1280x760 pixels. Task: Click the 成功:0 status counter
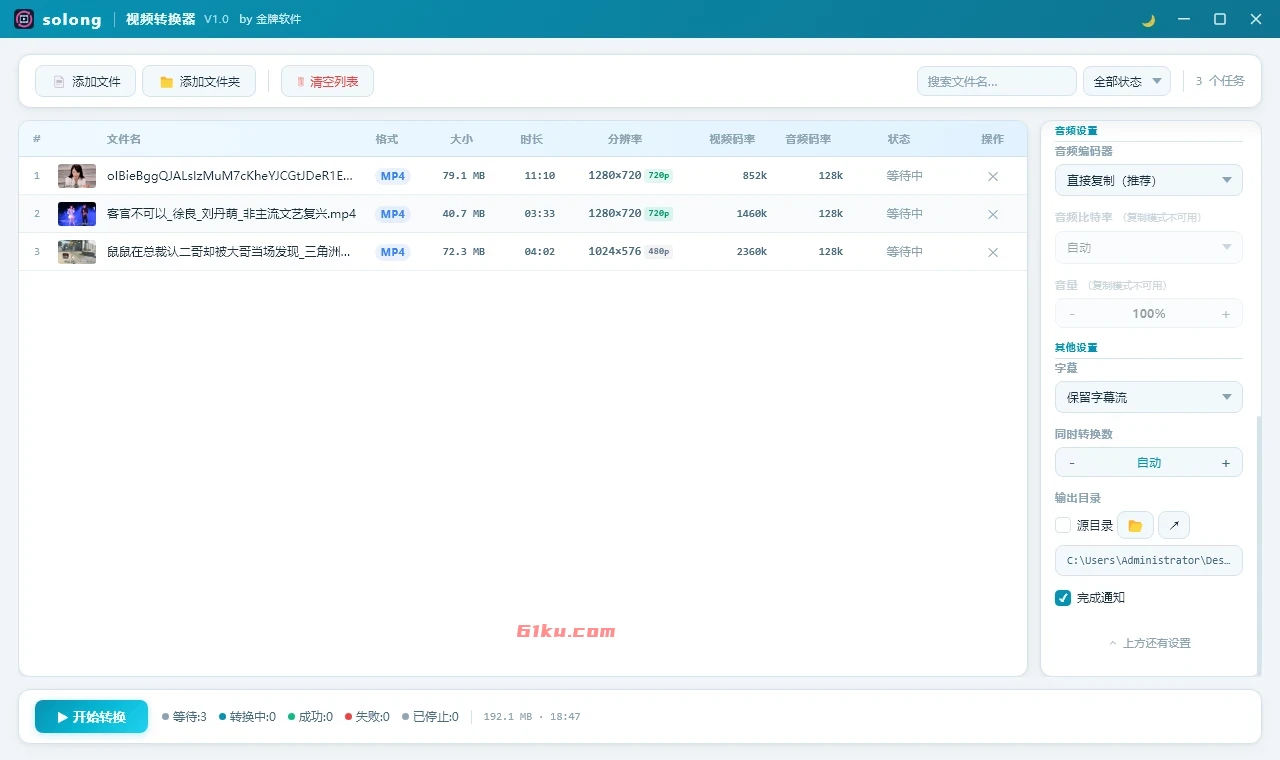click(310, 717)
